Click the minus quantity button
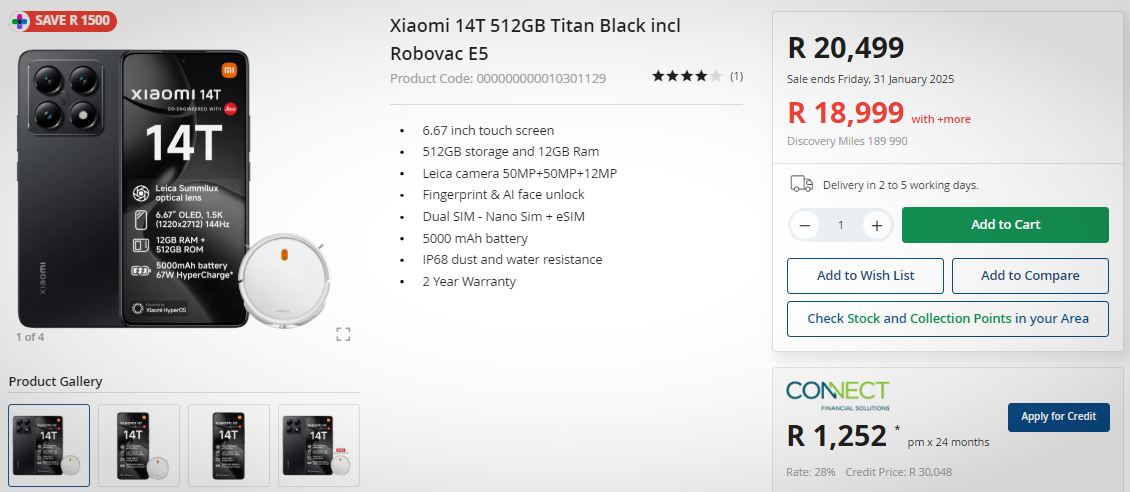 coord(804,225)
